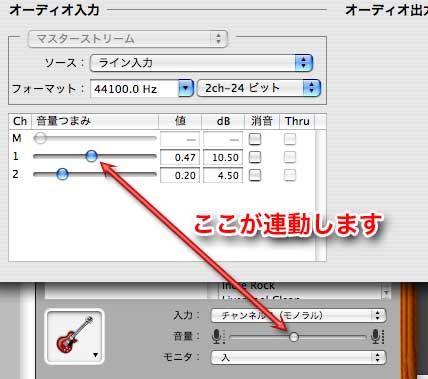
Task: Mute channel 1 with the 消音 checkbox
Action: pos(255,157)
